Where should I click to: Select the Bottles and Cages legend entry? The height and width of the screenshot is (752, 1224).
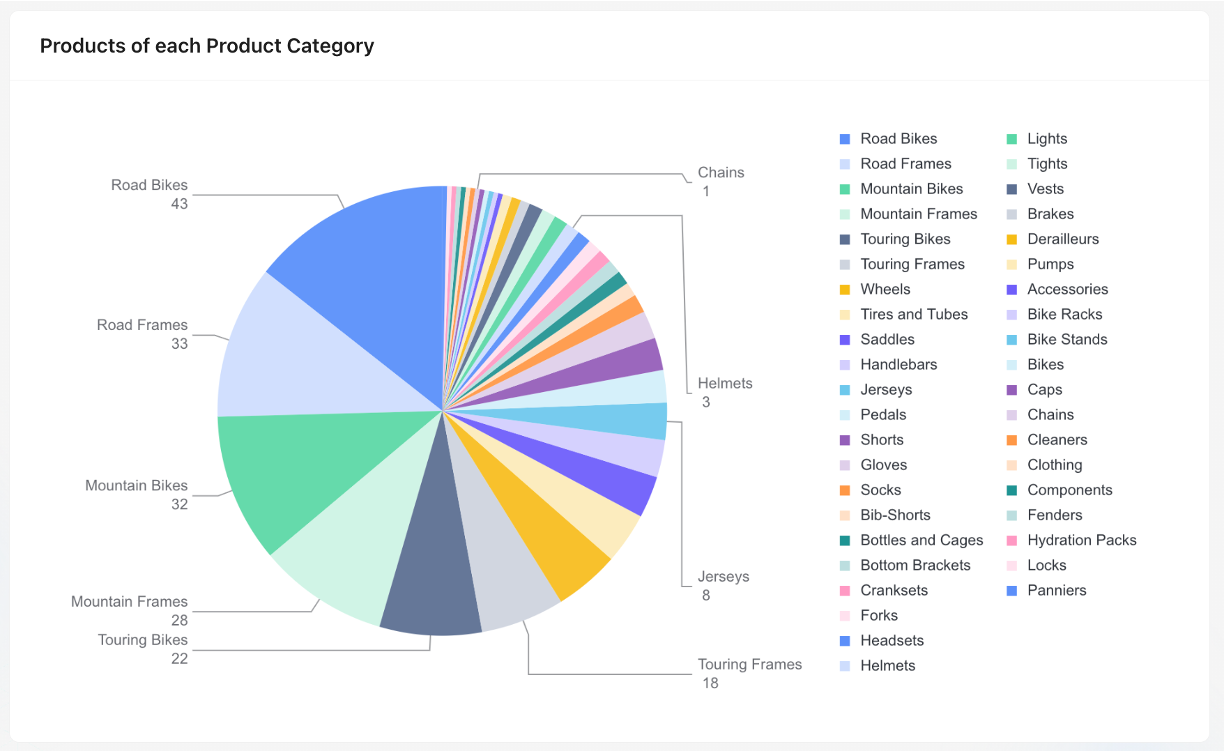(x=921, y=540)
